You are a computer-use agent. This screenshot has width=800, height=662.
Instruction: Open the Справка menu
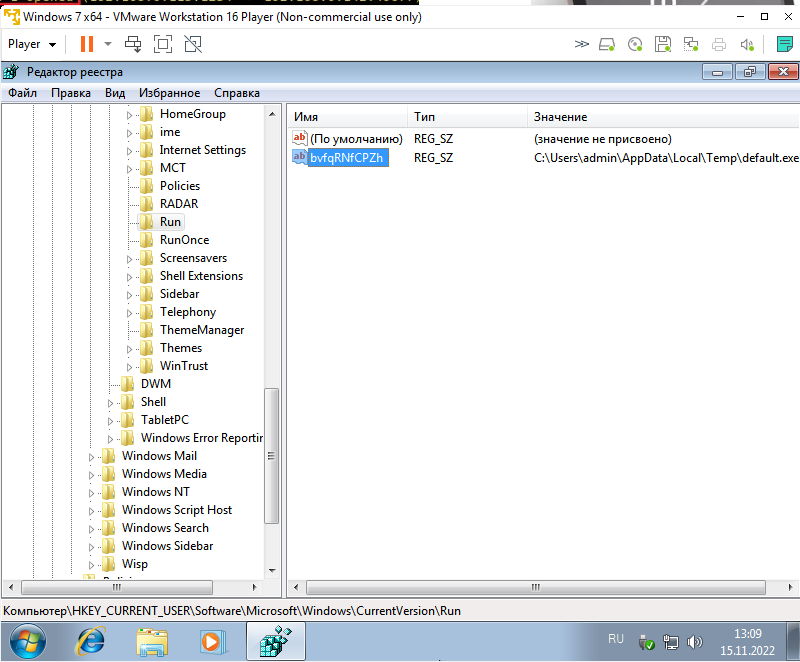click(x=237, y=93)
